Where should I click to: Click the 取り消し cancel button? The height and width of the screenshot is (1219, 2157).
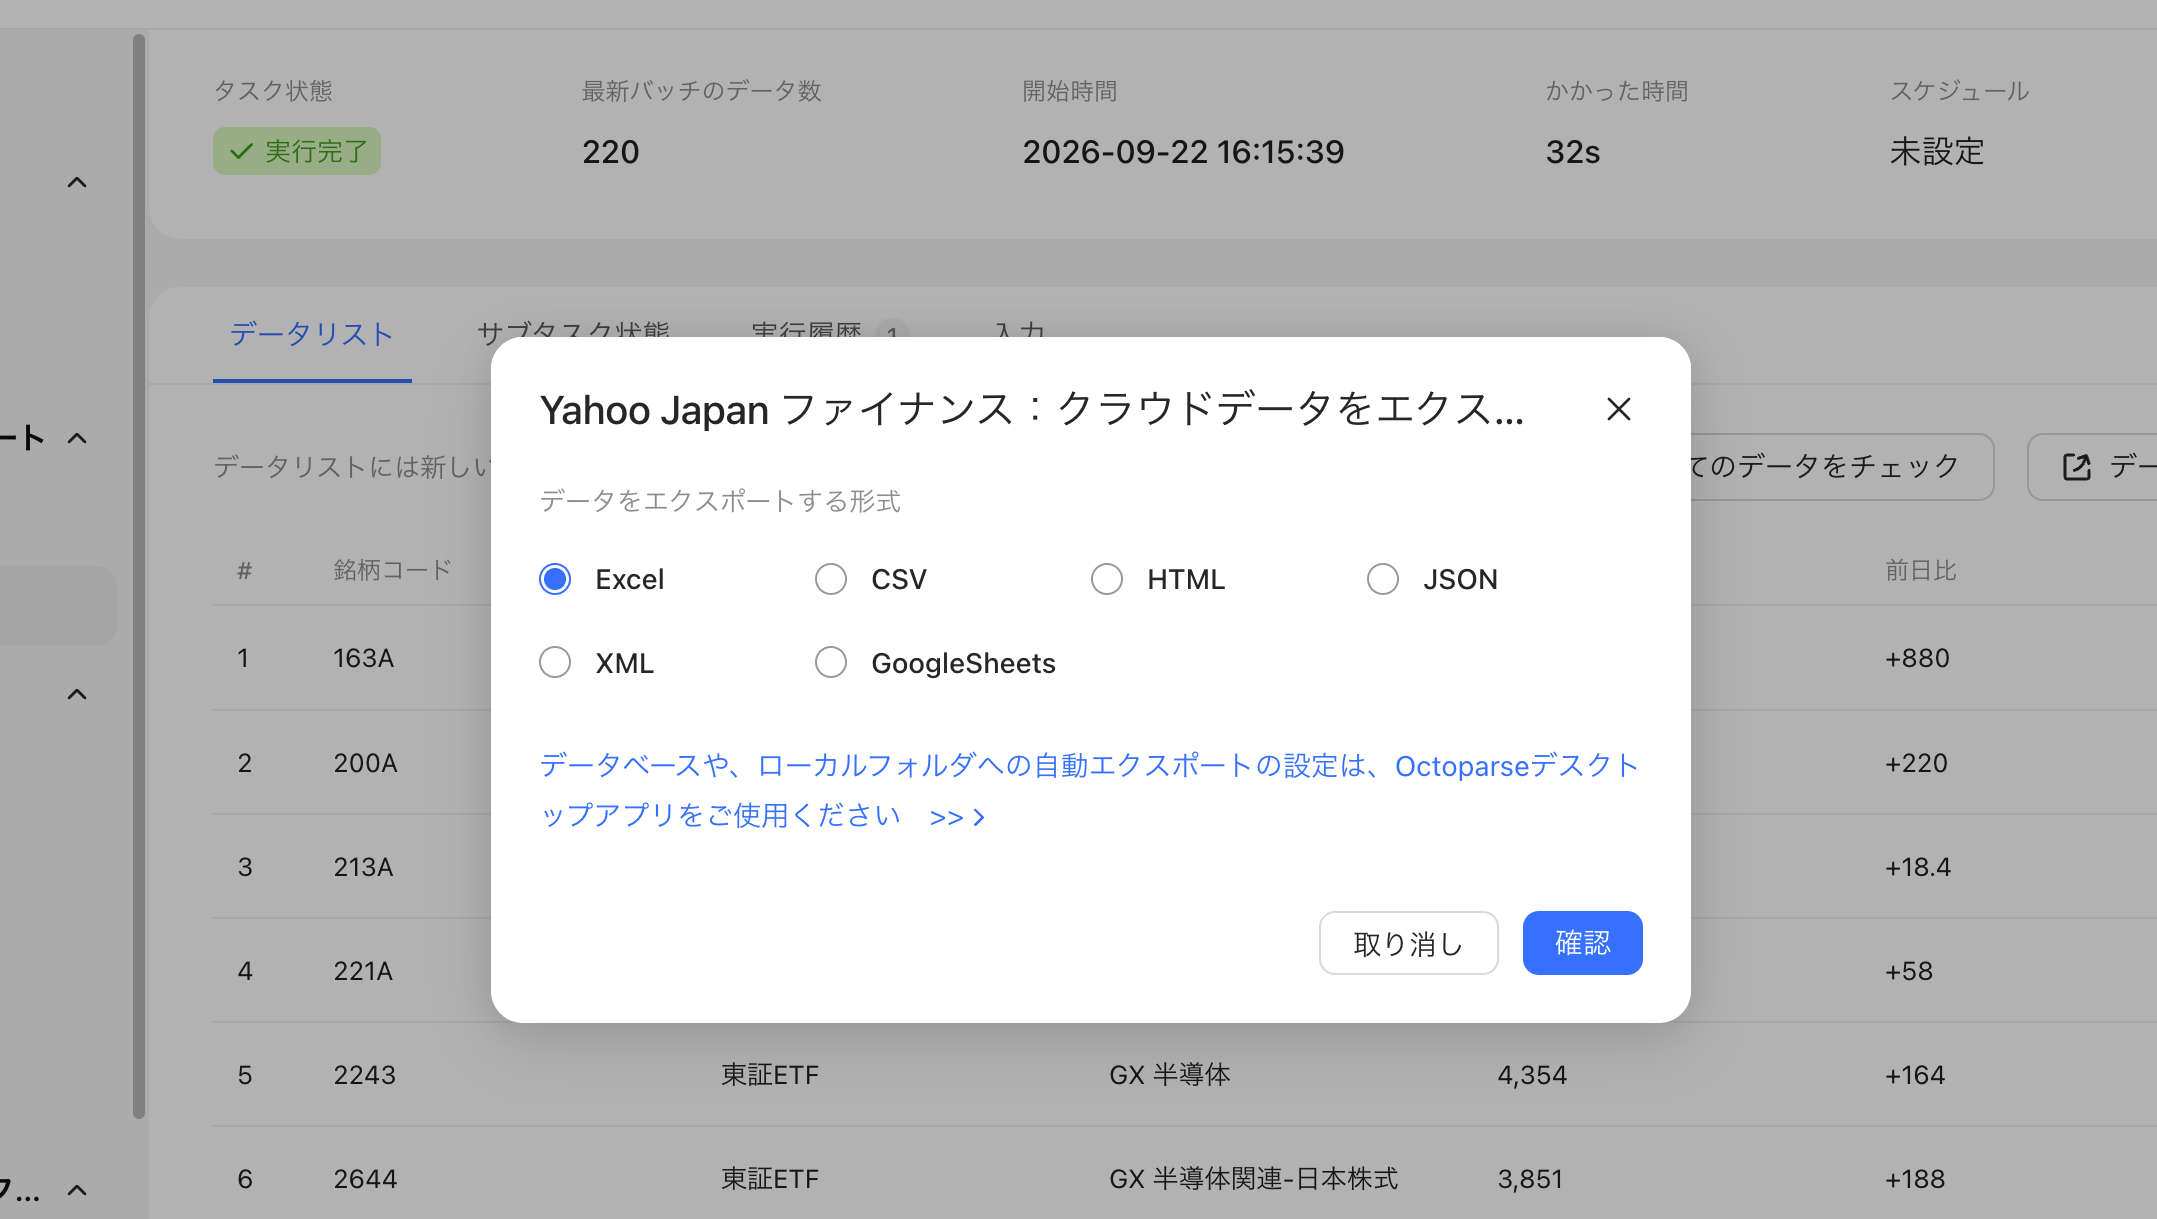tap(1408, 943)
